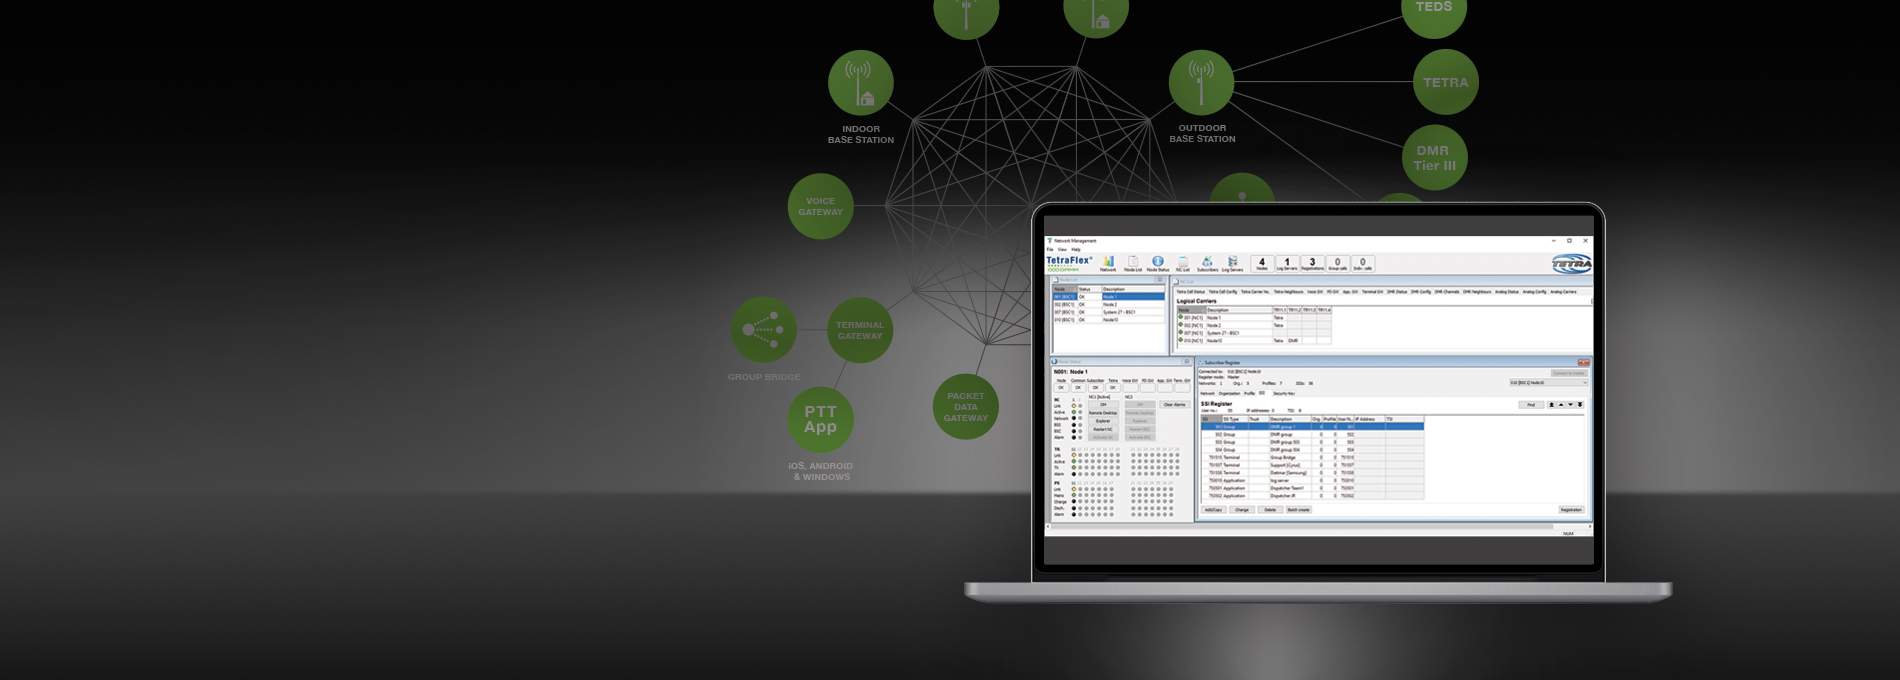This screenshot has width=1900, height=680.
Task: Open the Help menu
Action: click(1076, 249)
